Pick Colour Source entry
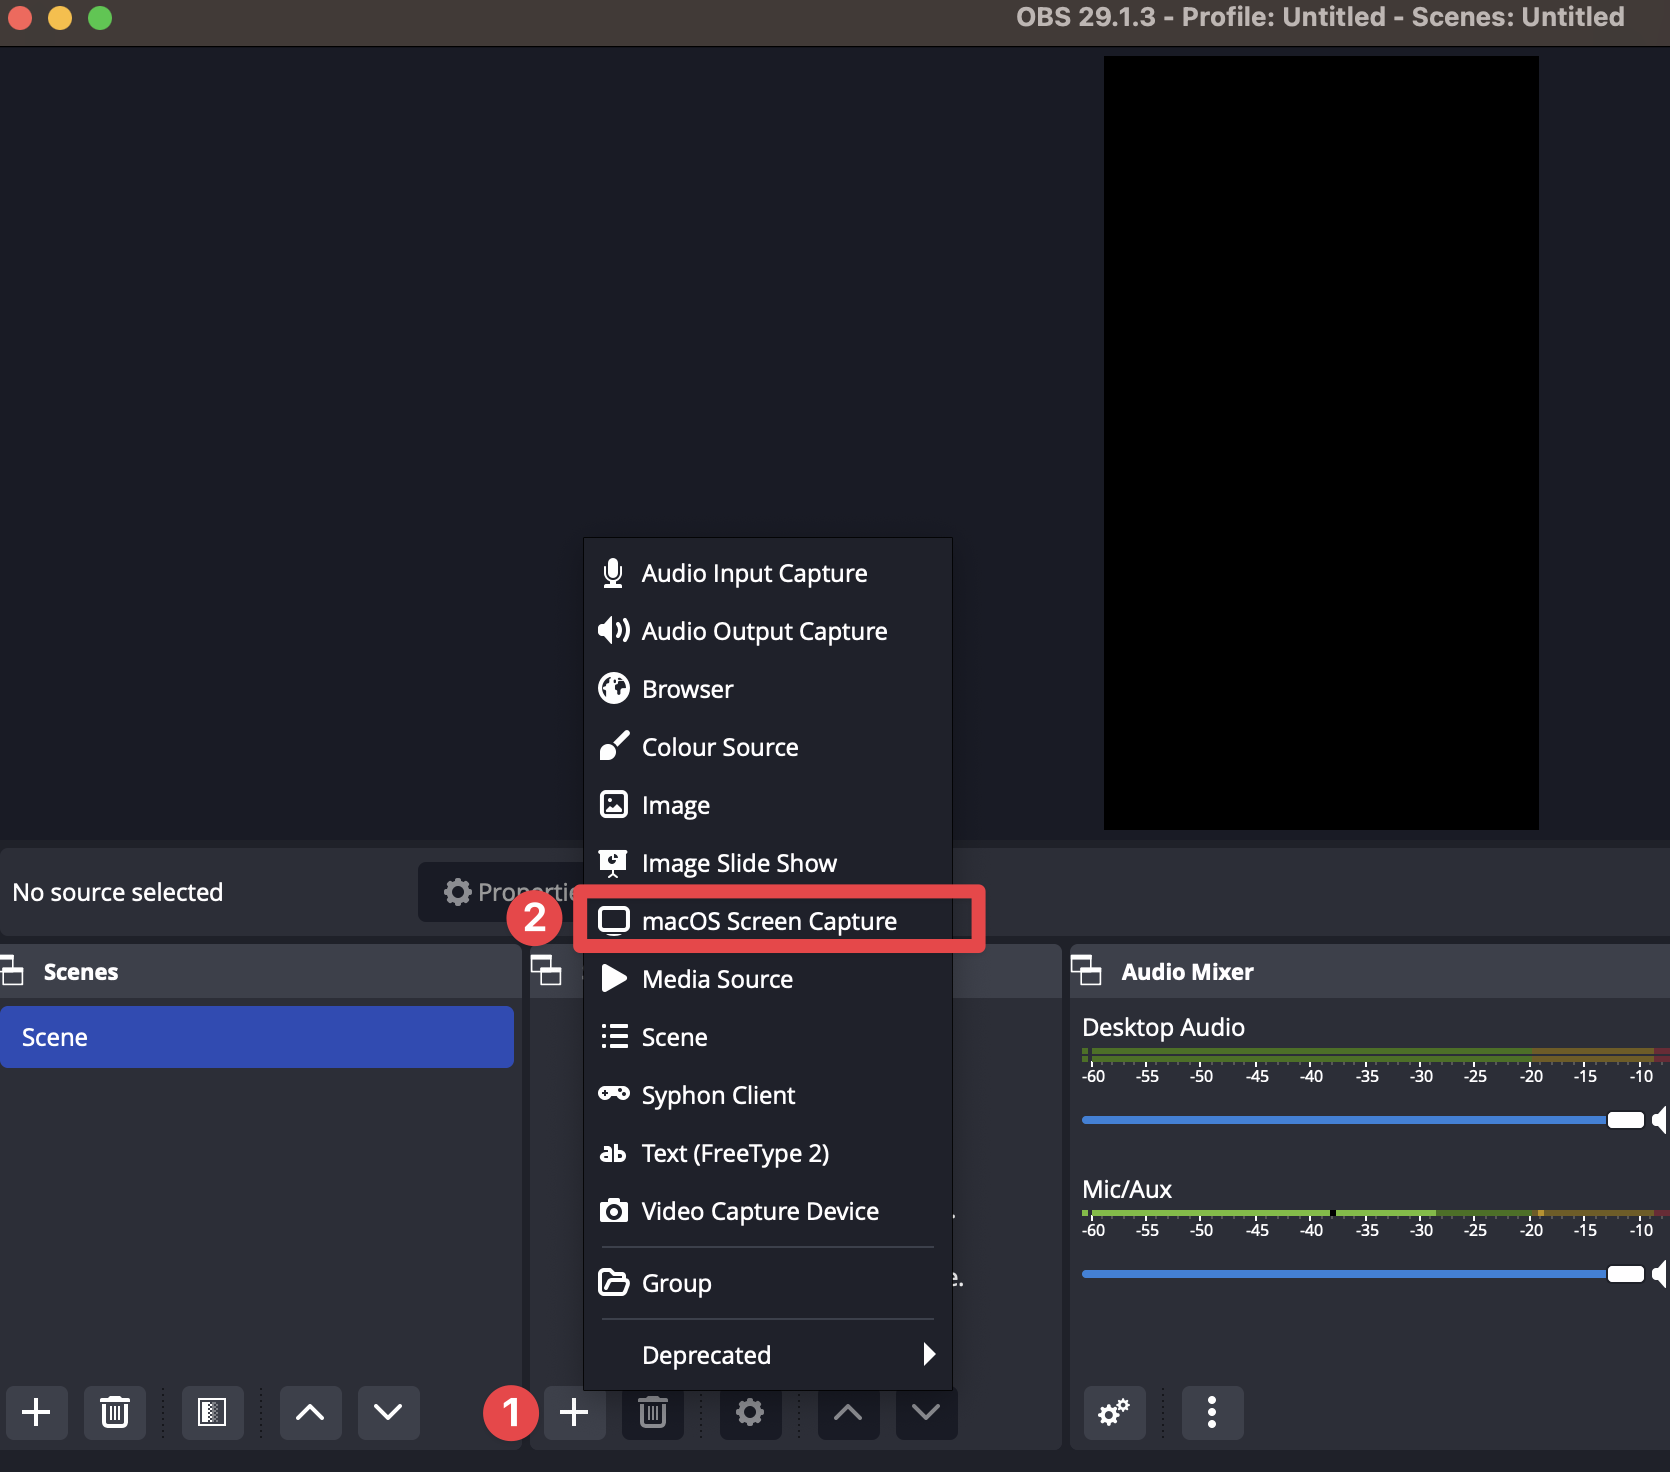Viewport: 1670px width, 1472px height. [x=767, y=747]
